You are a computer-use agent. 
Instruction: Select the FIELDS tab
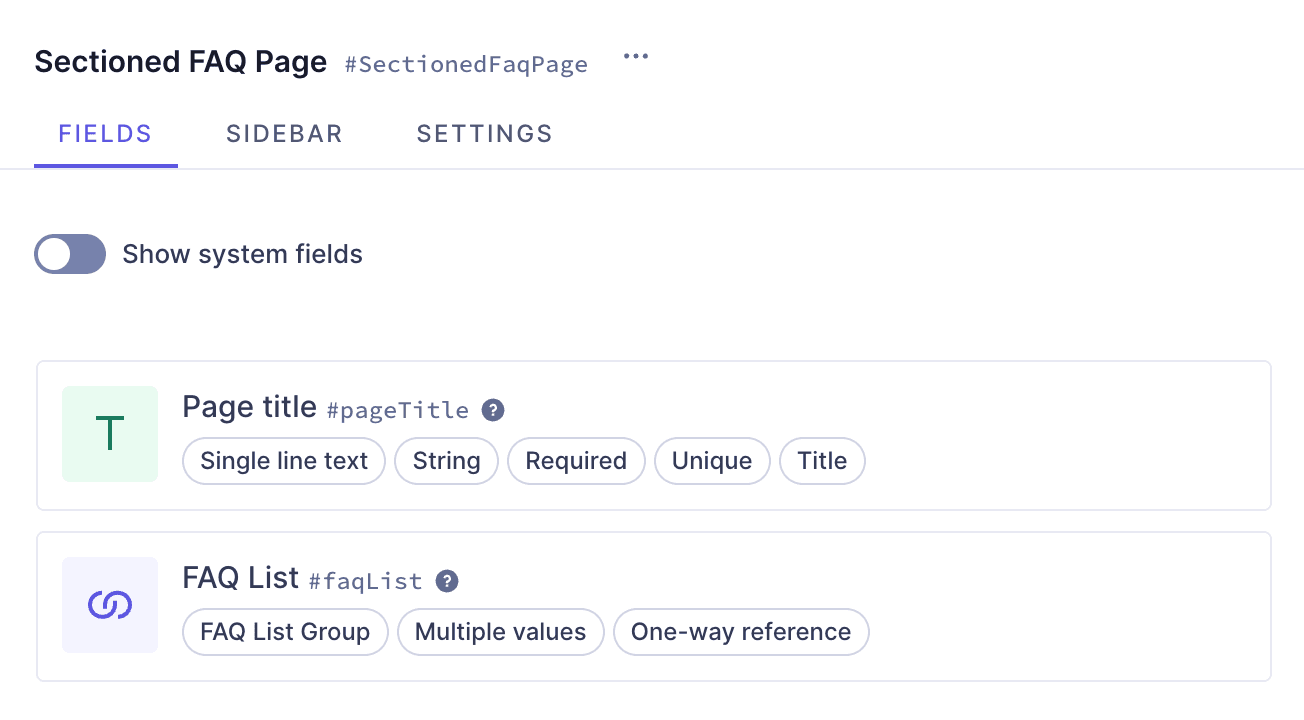point(105,133)
